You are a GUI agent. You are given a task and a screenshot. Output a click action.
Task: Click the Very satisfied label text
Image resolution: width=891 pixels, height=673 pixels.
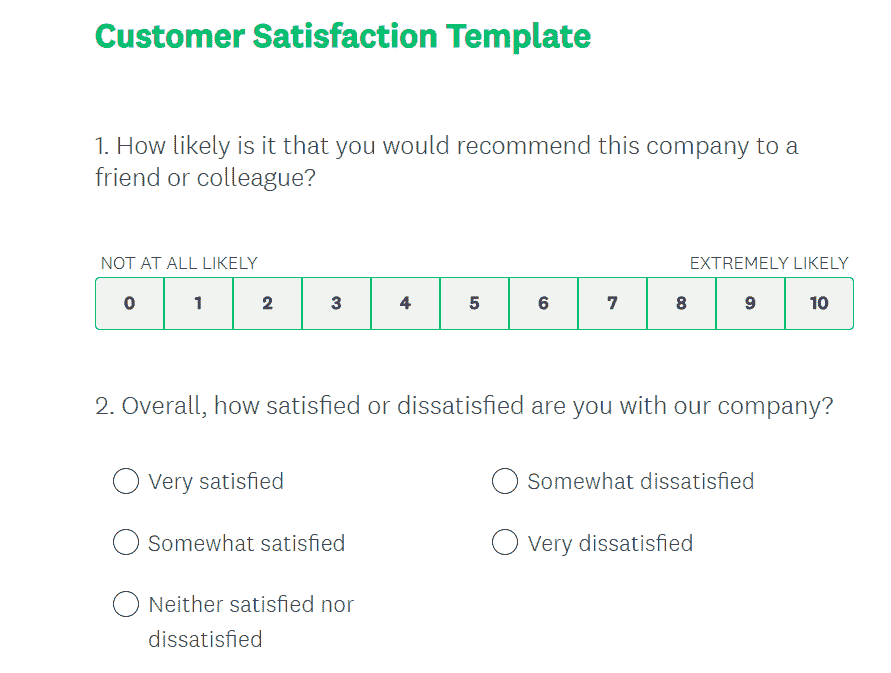(x=216, y=481)
